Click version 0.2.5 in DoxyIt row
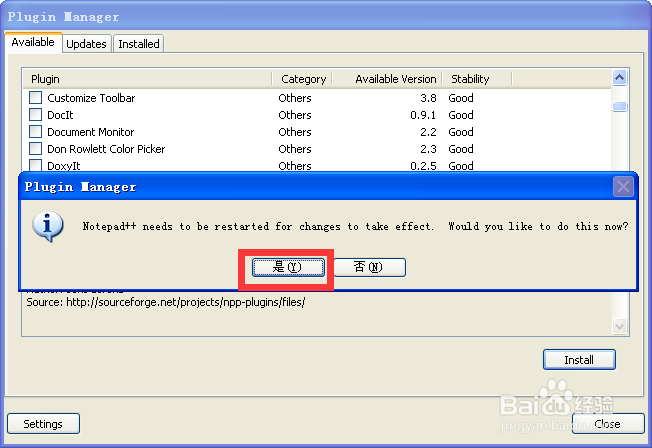Viewport: 652px width, 448px height. pyautogui.click(x=423, y=166)
